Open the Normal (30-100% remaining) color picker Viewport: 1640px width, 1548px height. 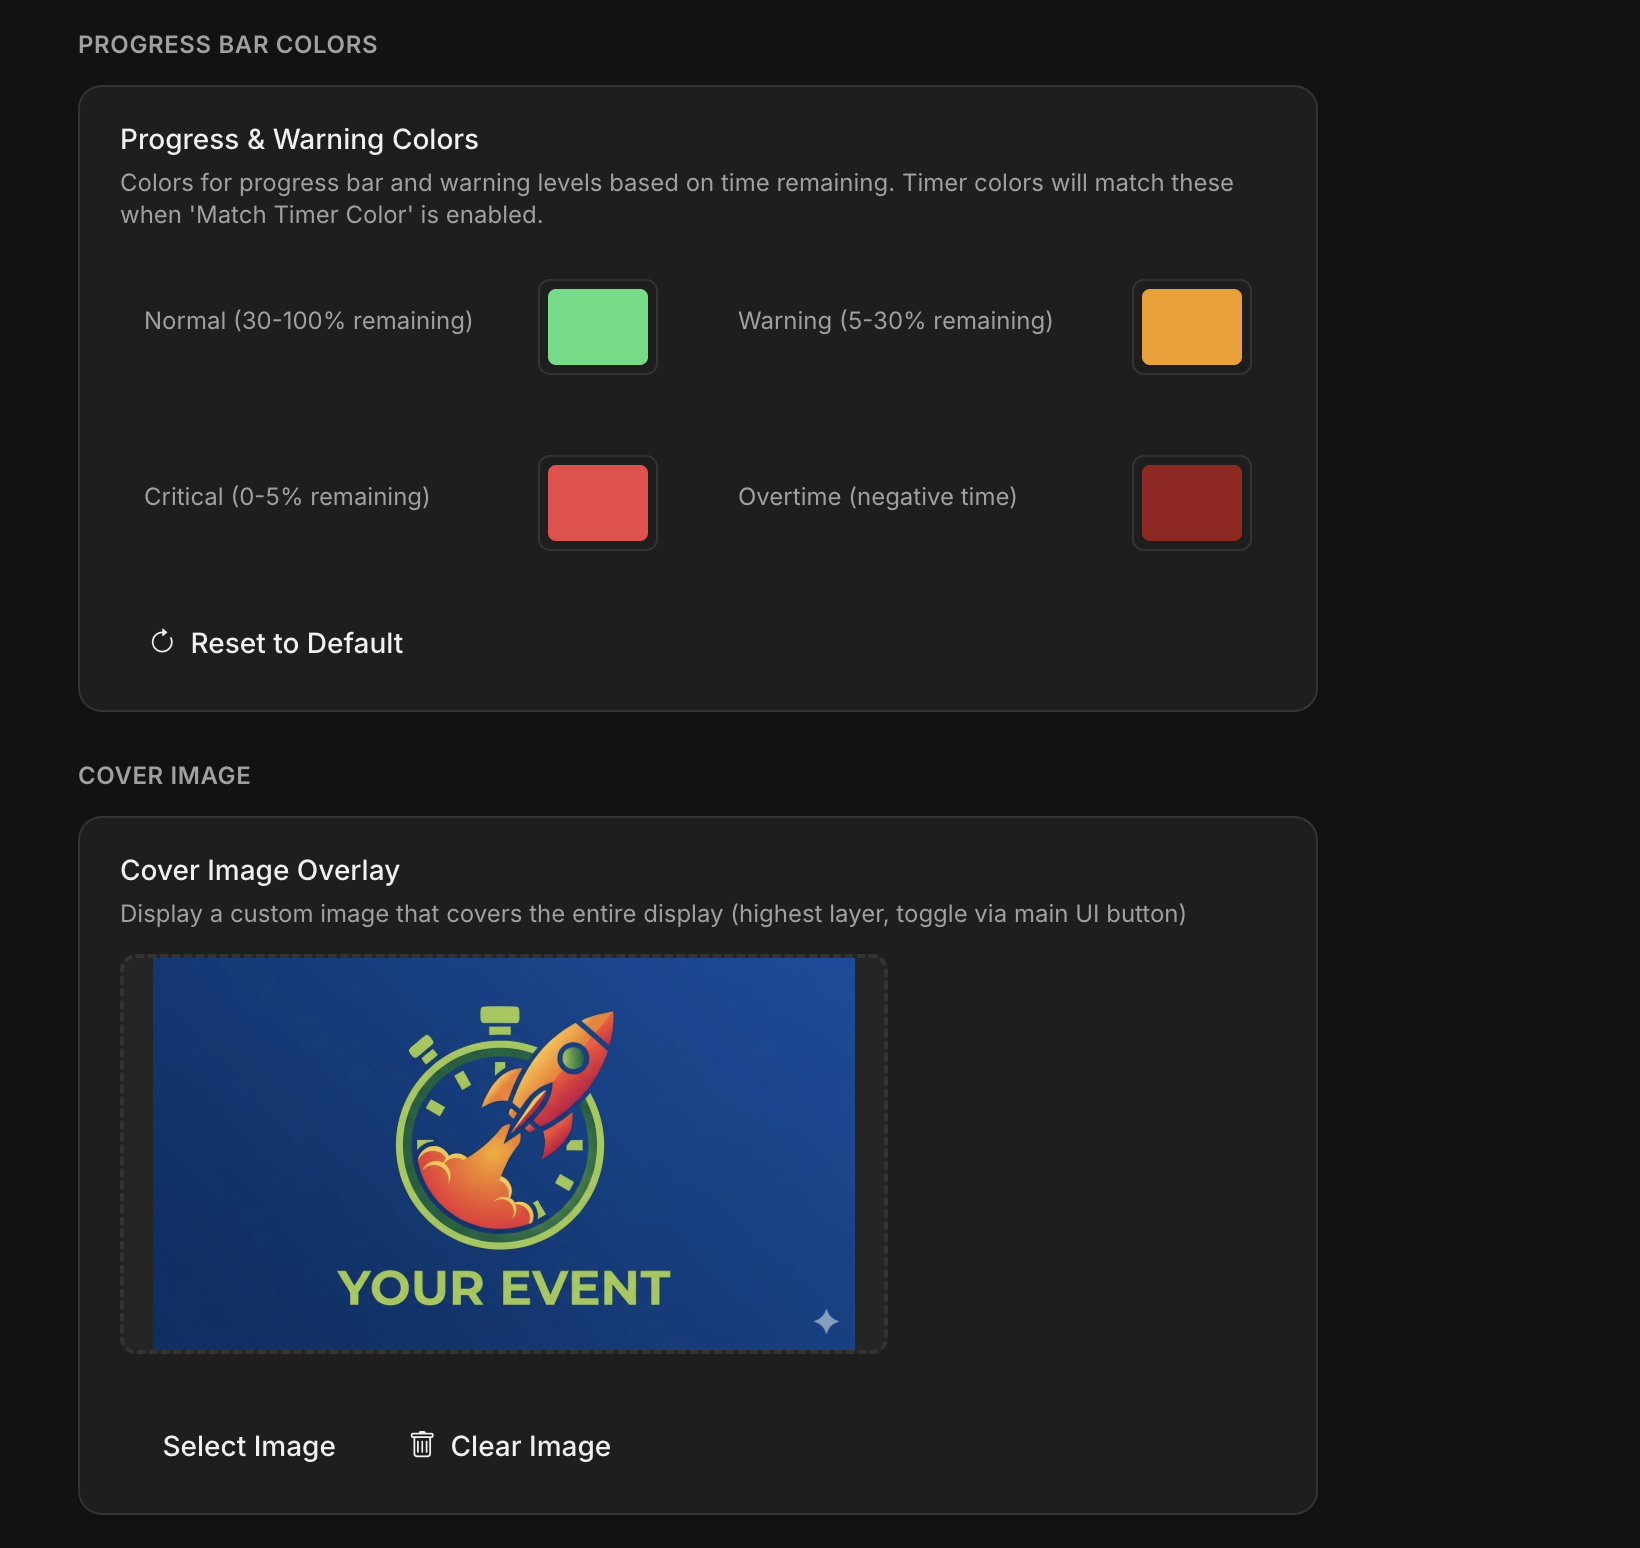[597, 327]
